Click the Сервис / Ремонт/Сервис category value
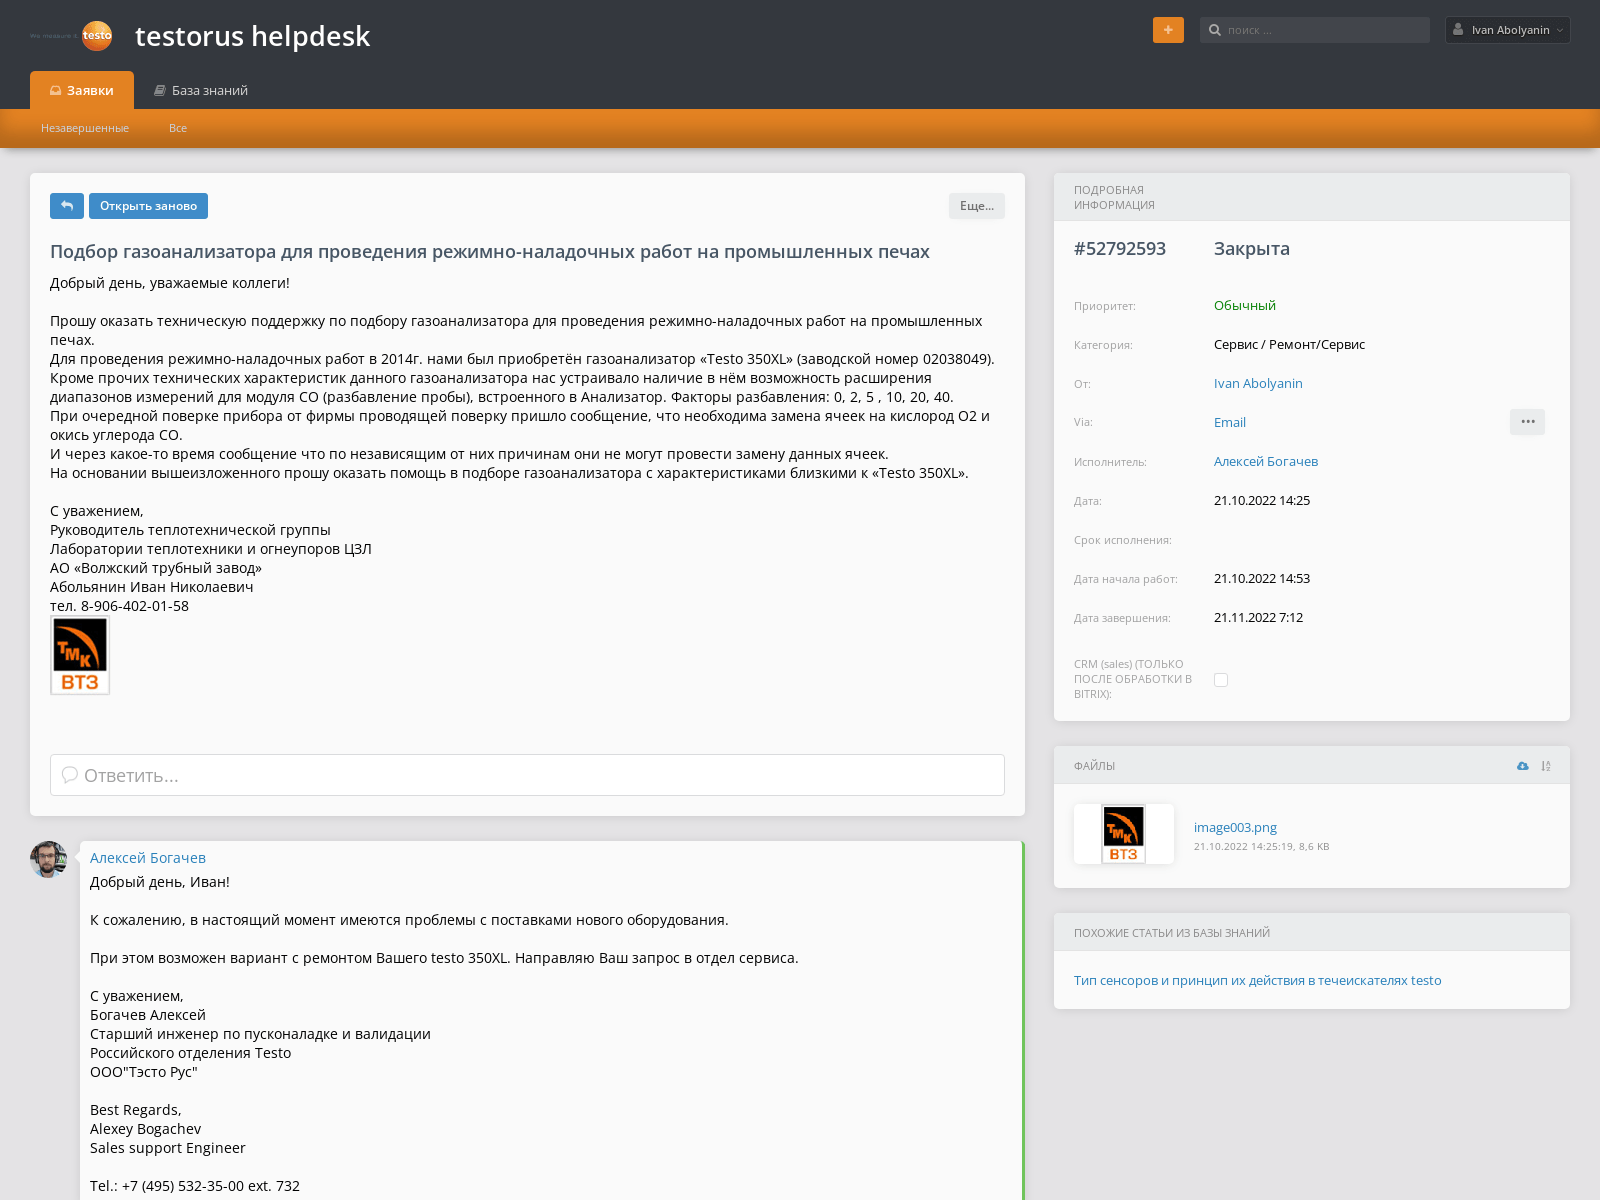The image size is (1600, 1200). click(1289, 344)
